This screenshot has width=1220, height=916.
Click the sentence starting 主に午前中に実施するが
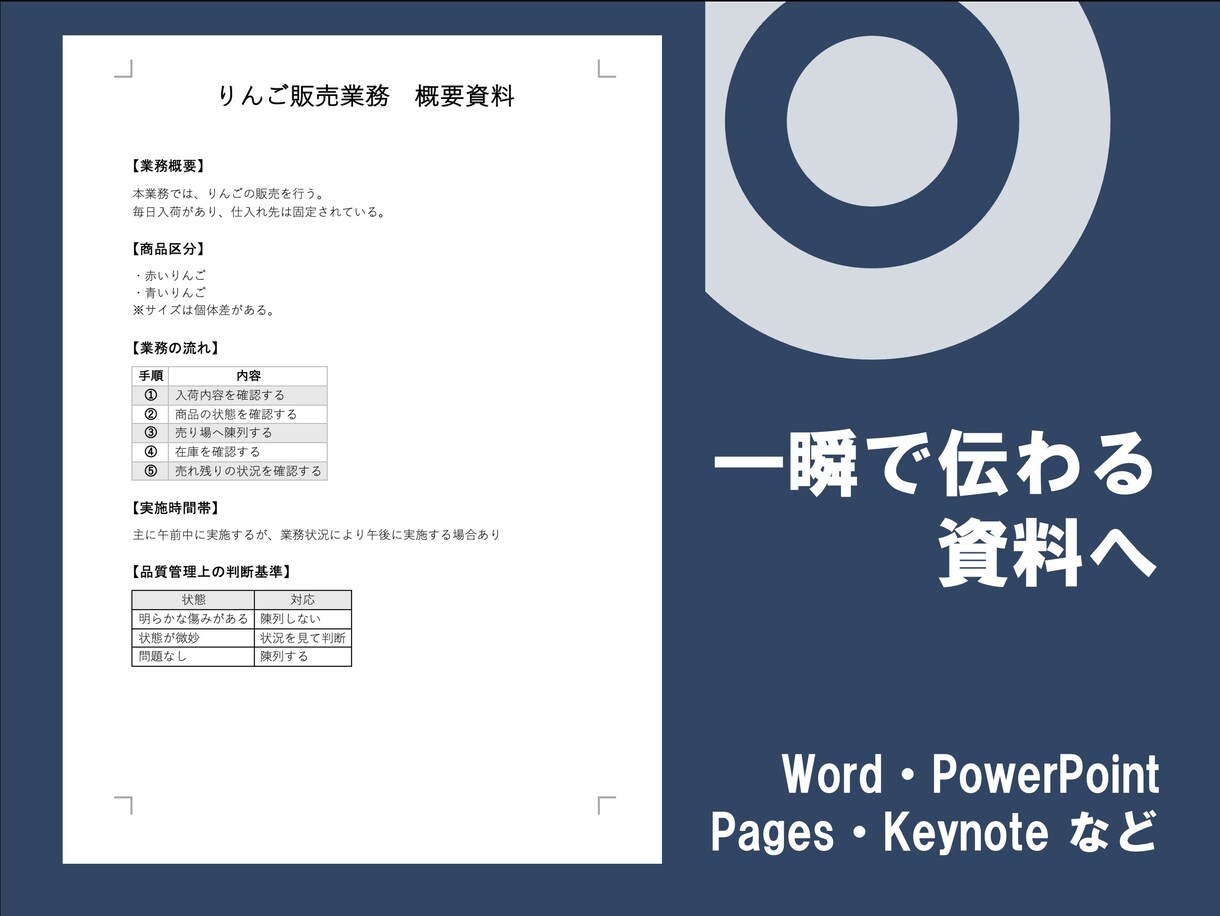click(x=316, y=535)
